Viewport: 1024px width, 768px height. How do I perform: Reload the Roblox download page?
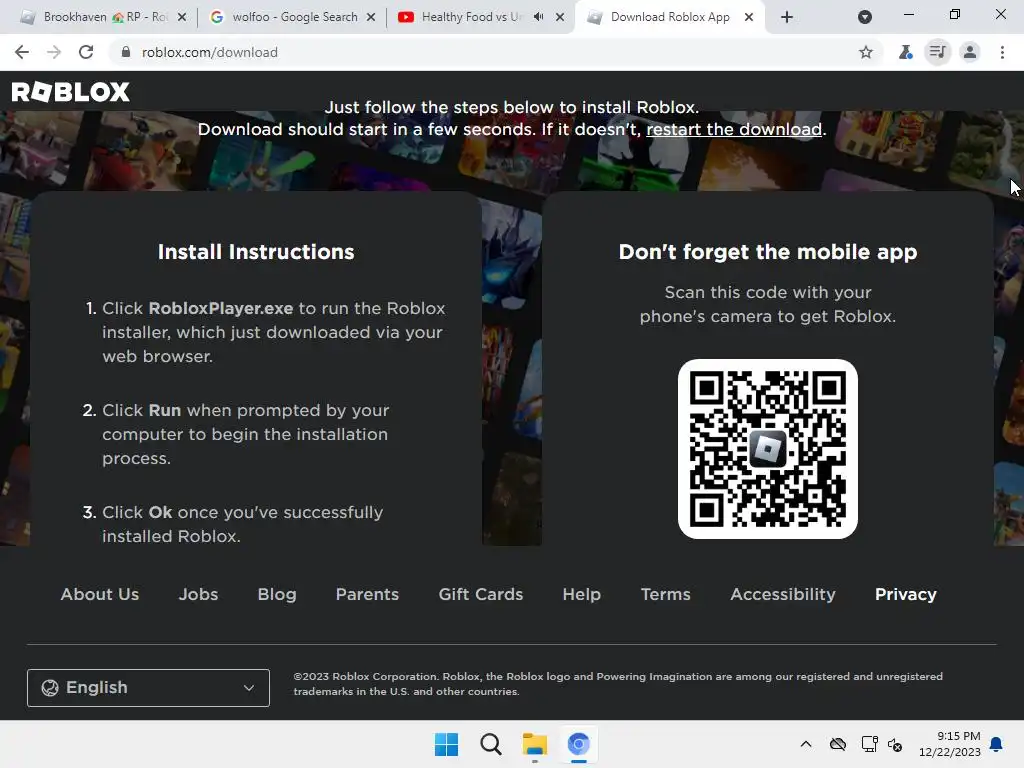(86, 52)
